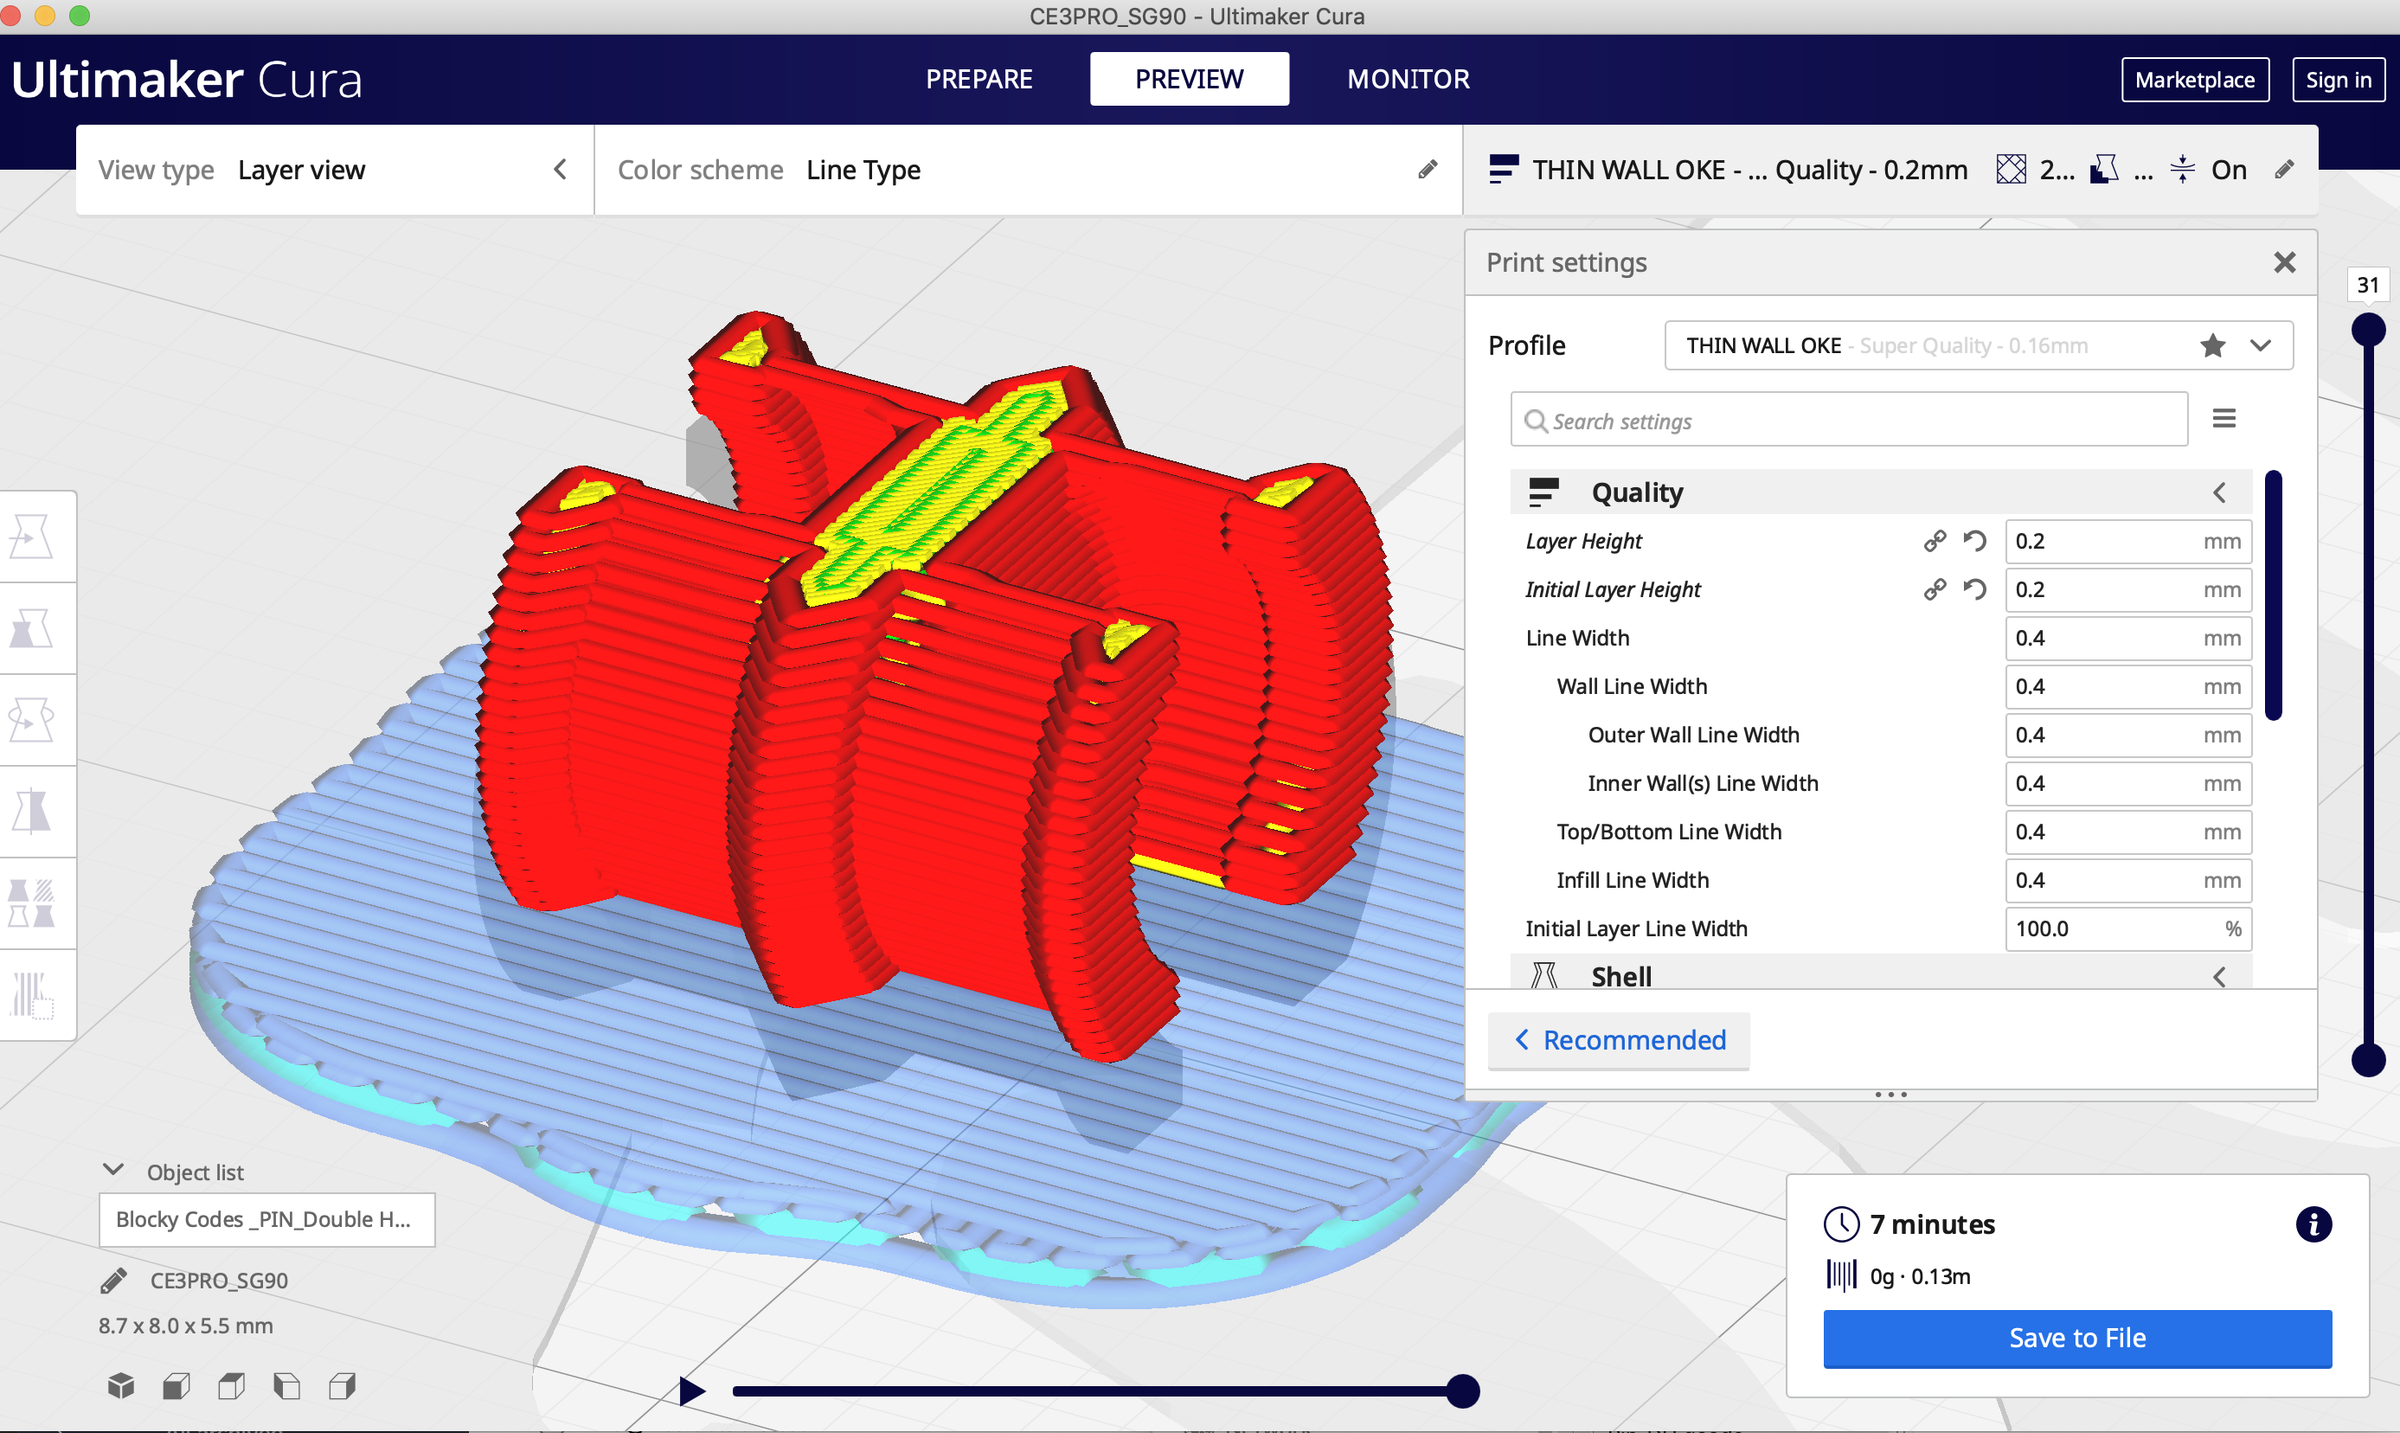This screenshot has height=1433, width=2400.
Task: Reset Layer Height with revert arrow
Action: click(1974, 541)
